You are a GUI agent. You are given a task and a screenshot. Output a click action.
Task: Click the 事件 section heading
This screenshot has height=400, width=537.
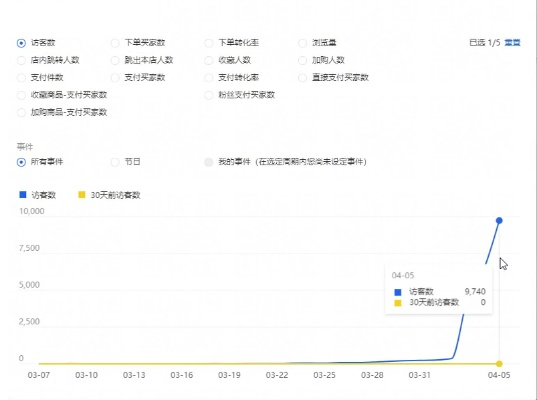click(25, 147)
